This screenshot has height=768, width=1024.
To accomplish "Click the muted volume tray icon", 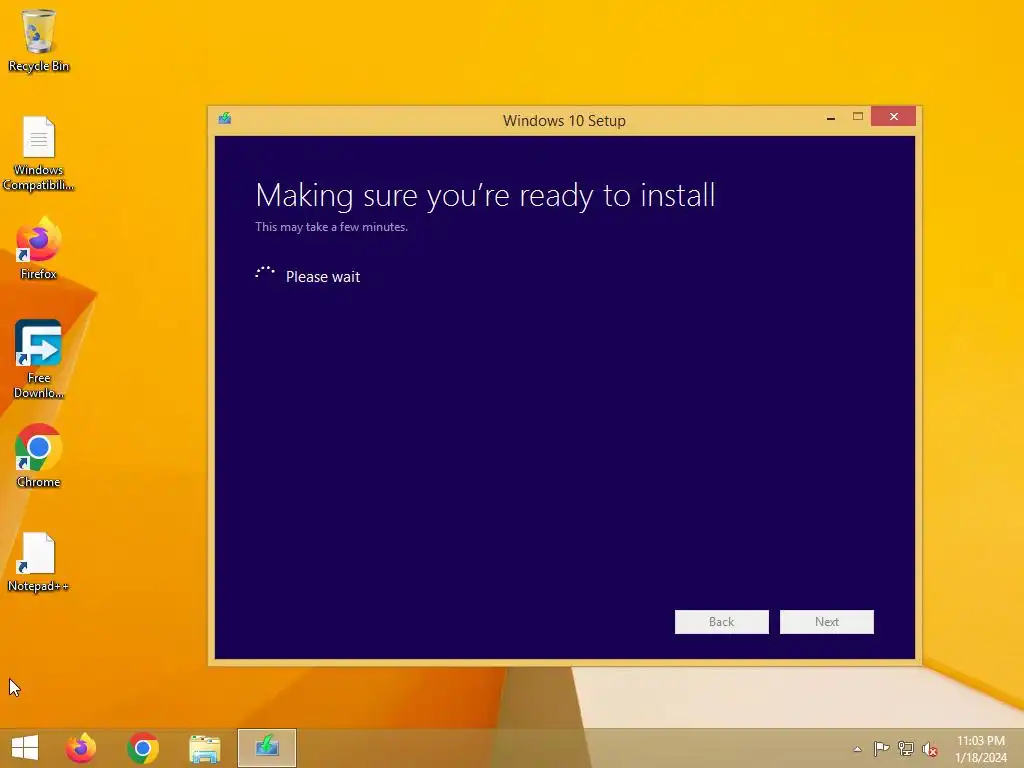I will (x=930, y=749).
